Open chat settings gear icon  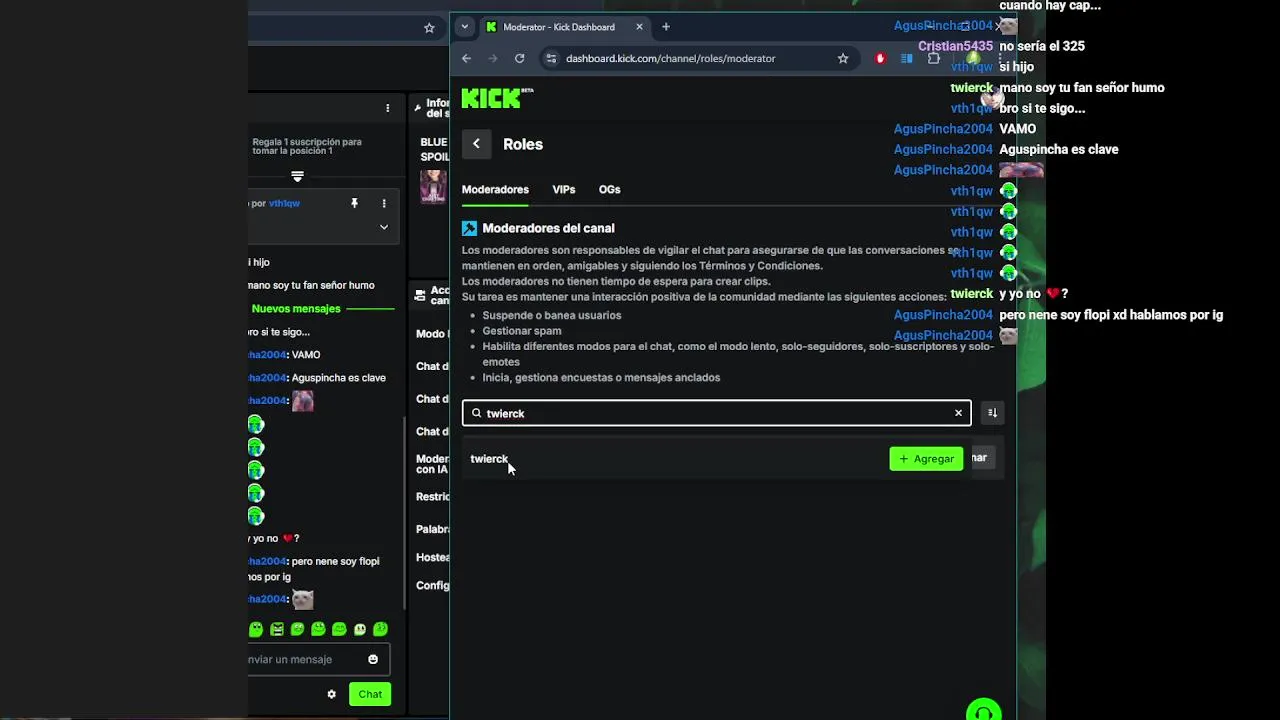(x=332, y=694)
